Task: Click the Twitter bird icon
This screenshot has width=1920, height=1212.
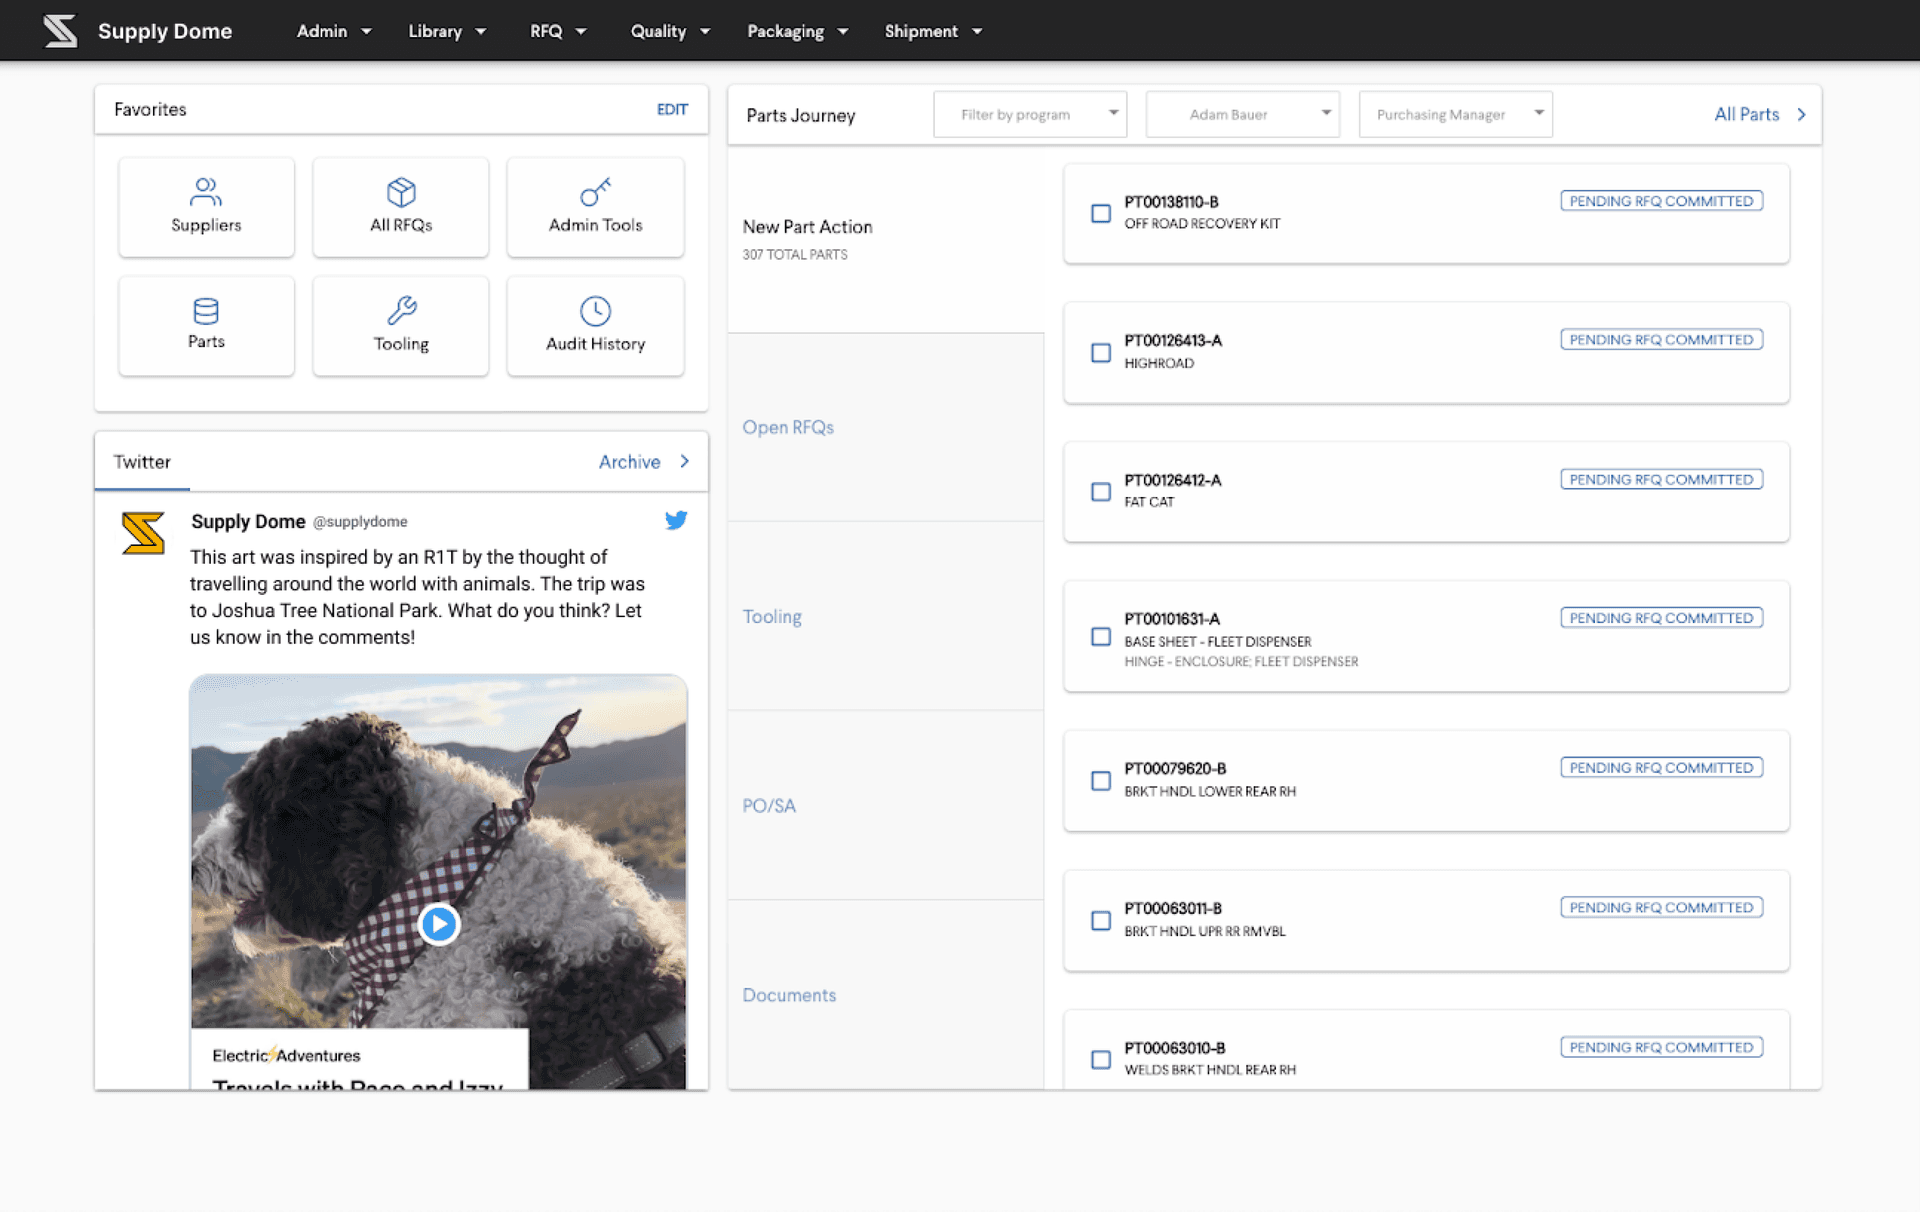Action: 676,520
